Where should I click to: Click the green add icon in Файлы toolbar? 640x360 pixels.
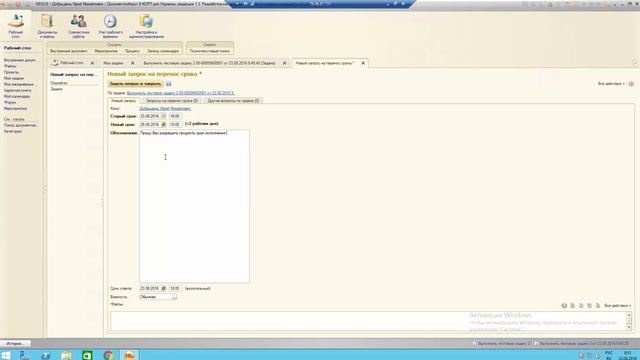(x=564, y=305)
